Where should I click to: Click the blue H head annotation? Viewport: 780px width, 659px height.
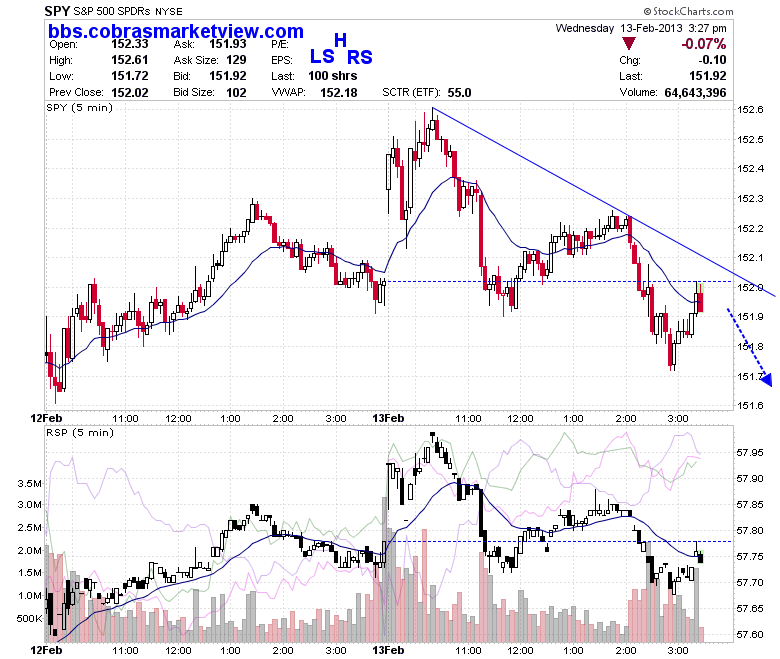pos(340,40)
